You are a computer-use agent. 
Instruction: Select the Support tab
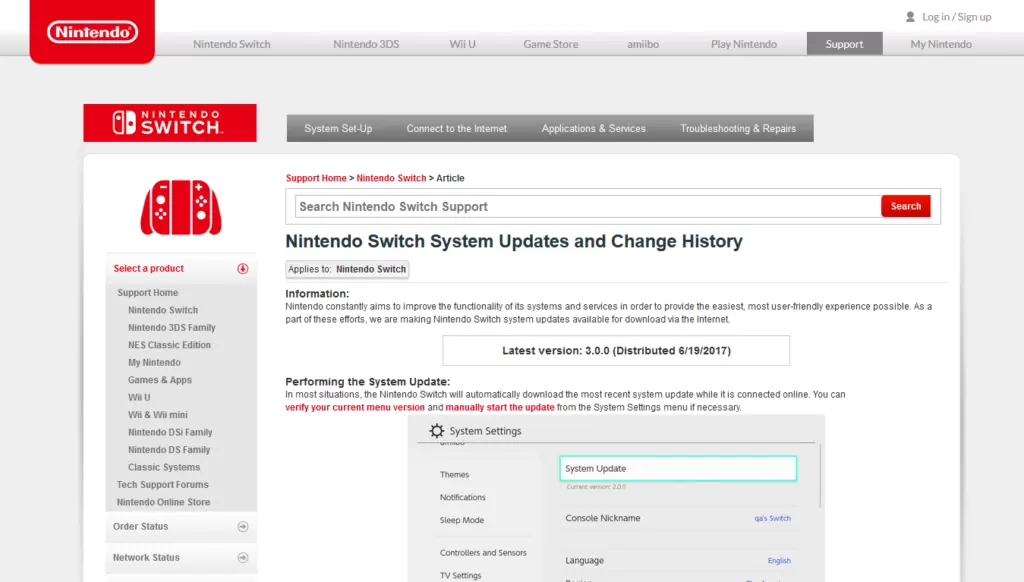point(844,44)
